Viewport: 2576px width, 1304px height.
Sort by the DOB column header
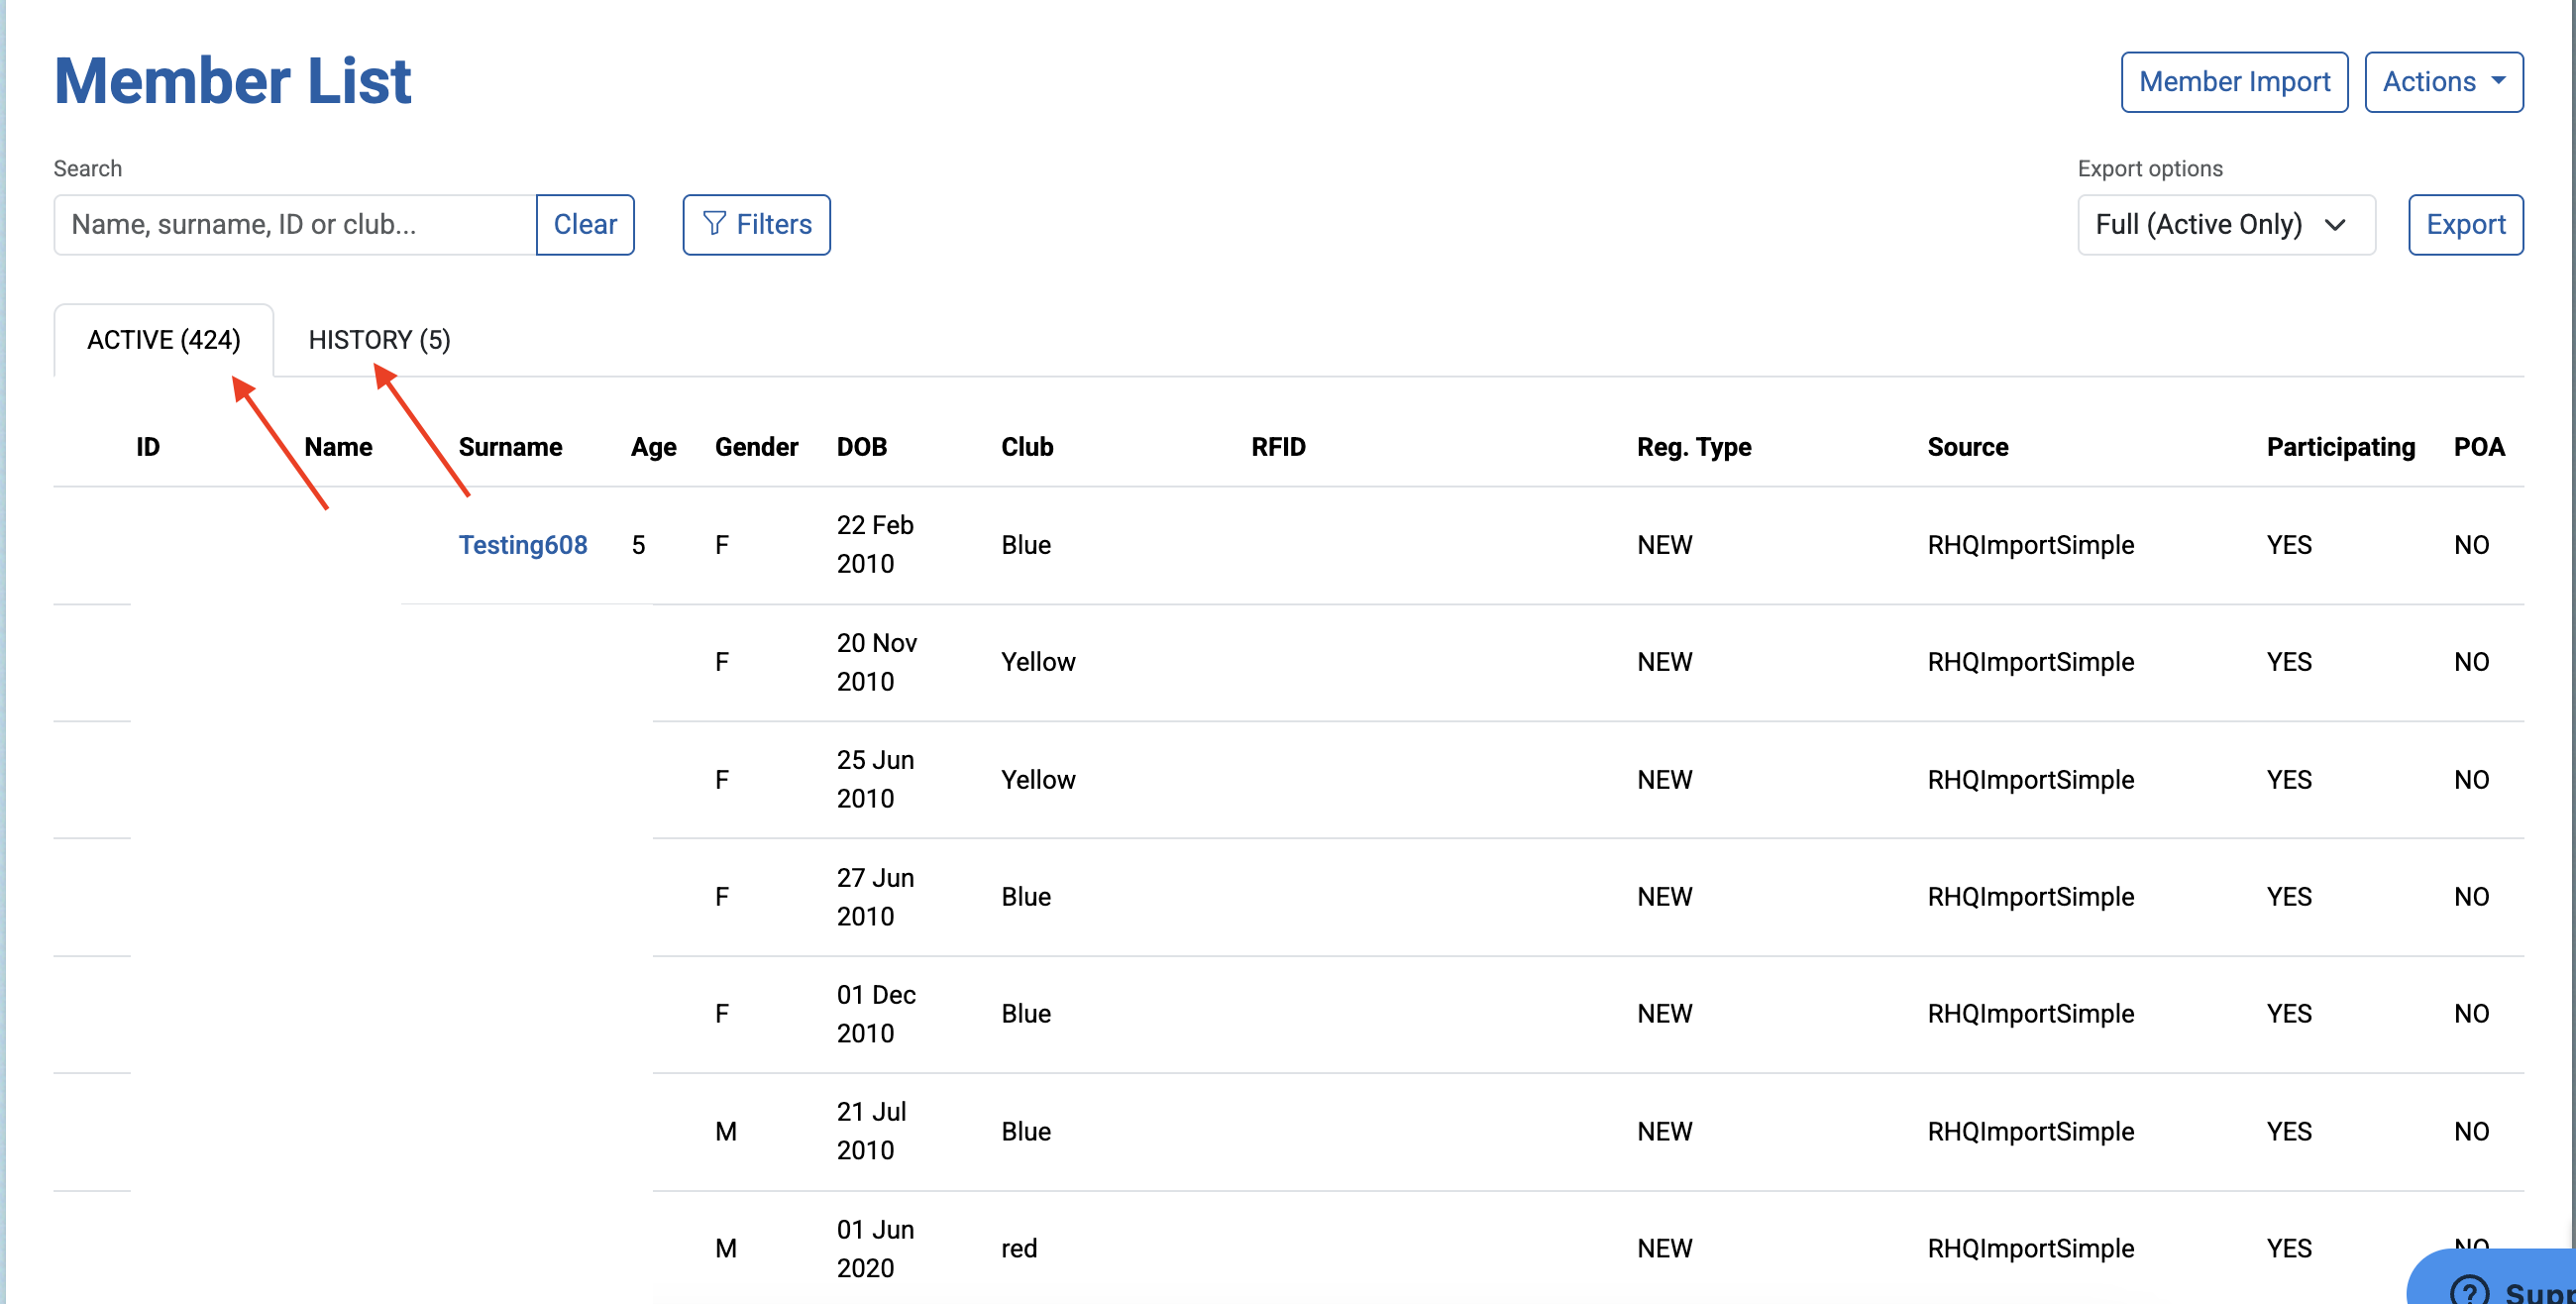tap(861, 447)
